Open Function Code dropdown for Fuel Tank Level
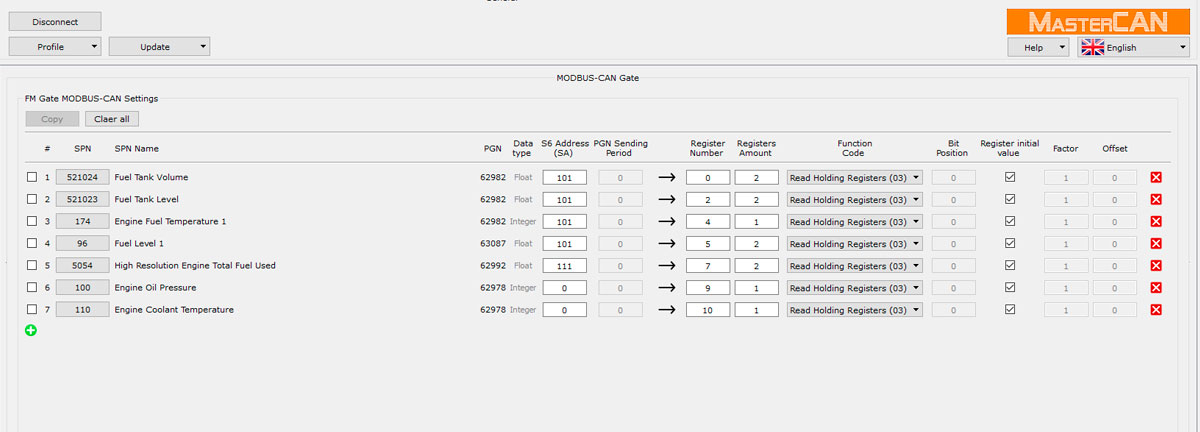This screenshot has height=432, width=1200. click(x=854, y=199)
